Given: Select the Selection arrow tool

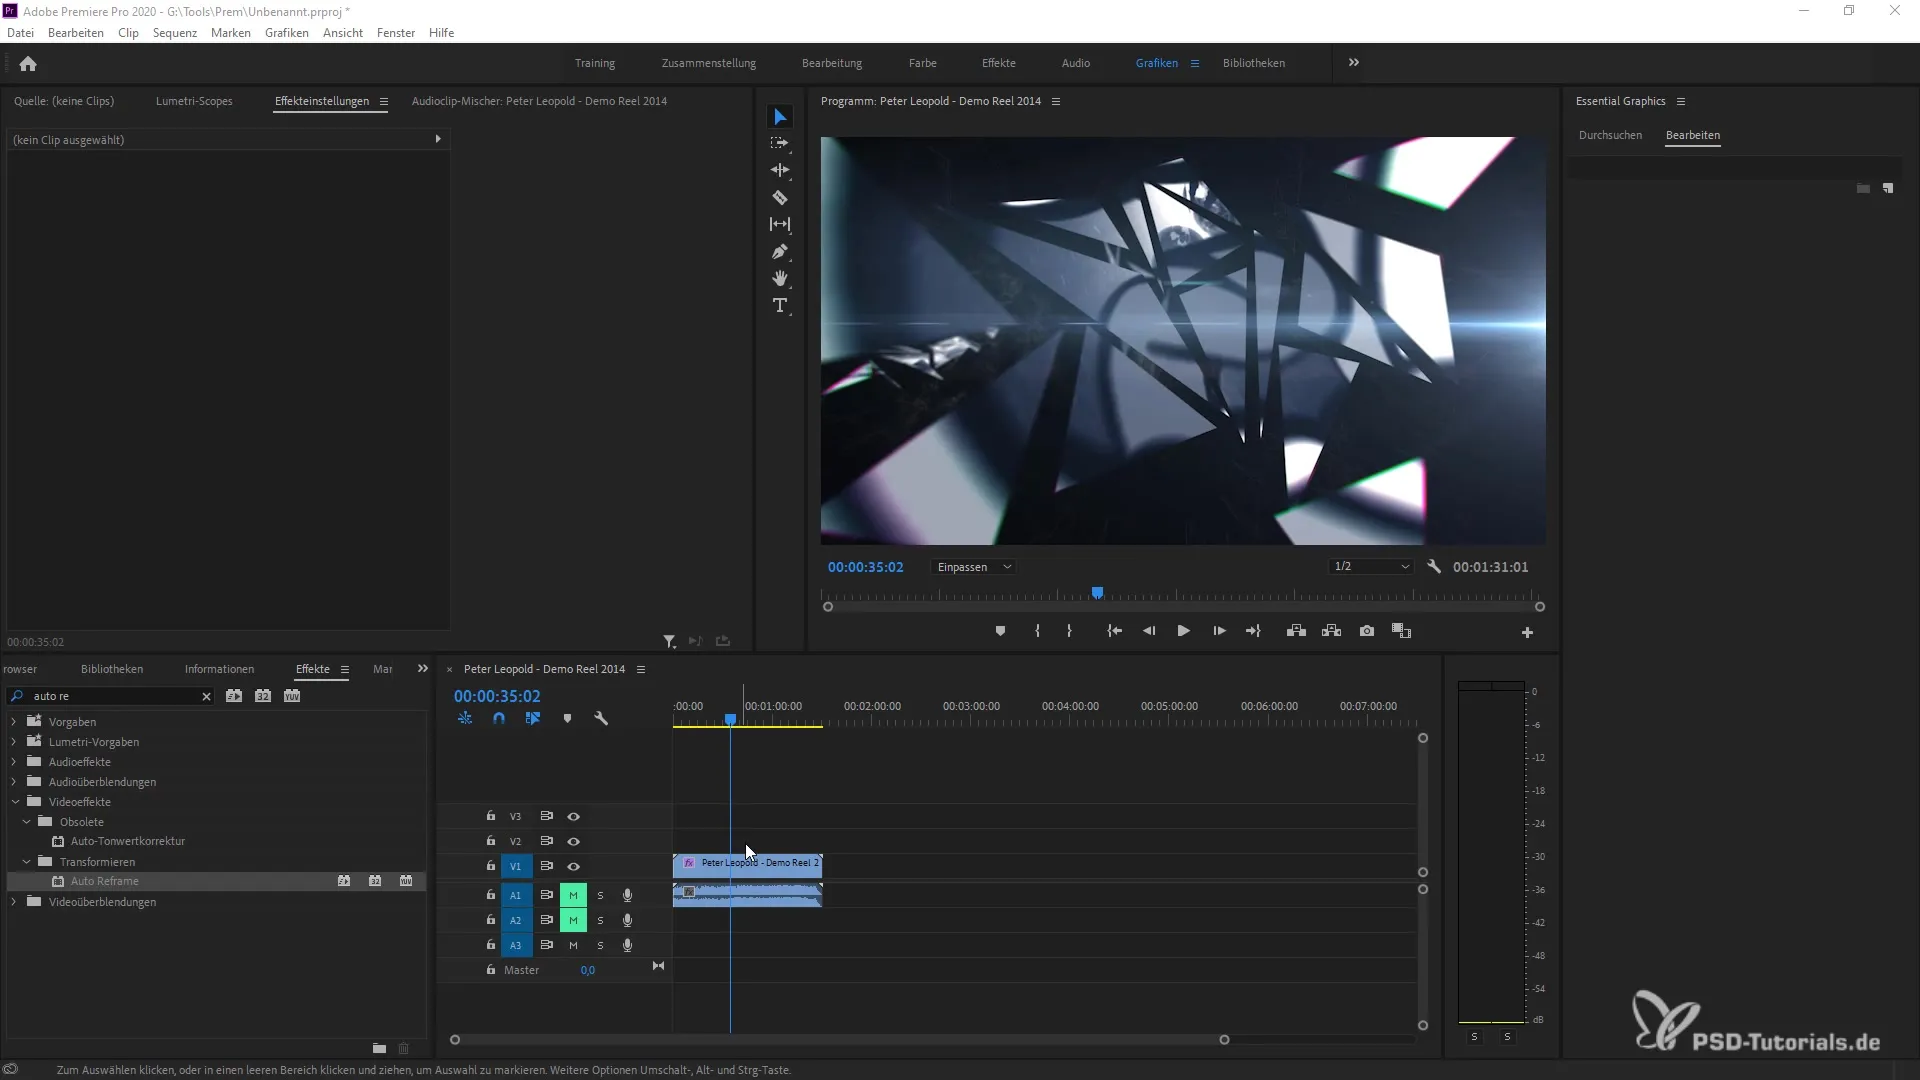Looking at the screenshot, I should click(x=780, y=117).
